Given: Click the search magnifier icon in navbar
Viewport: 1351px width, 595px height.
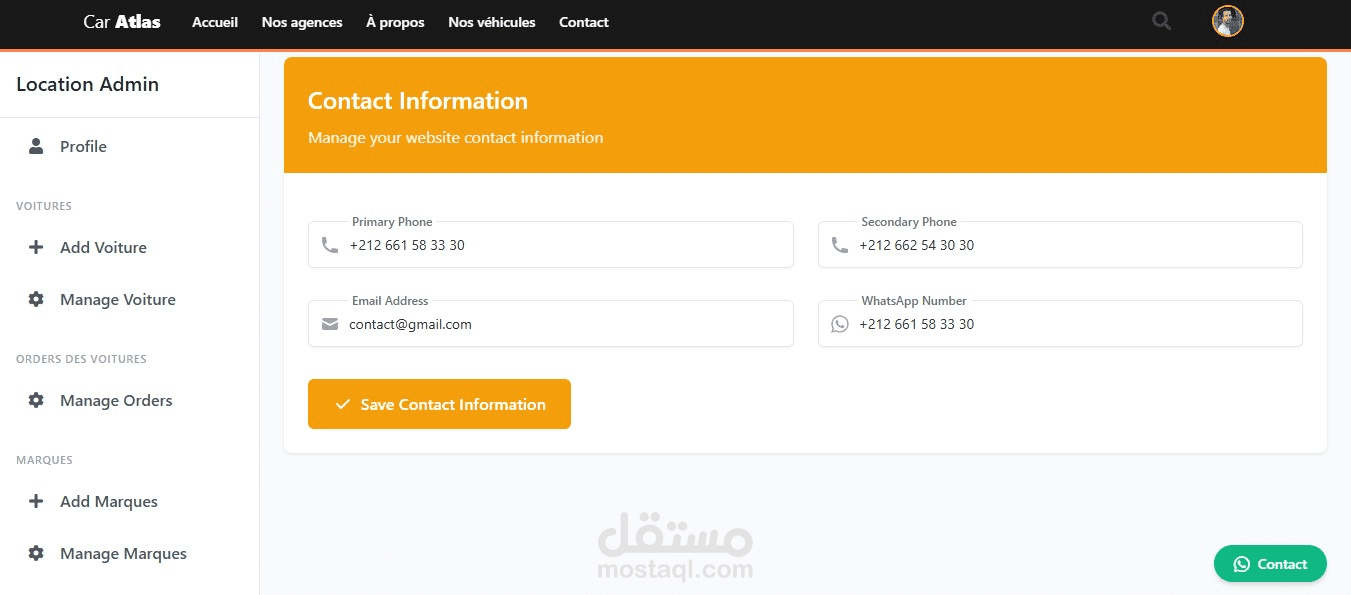Looking at the screenshot, I should click(1161, 21).
